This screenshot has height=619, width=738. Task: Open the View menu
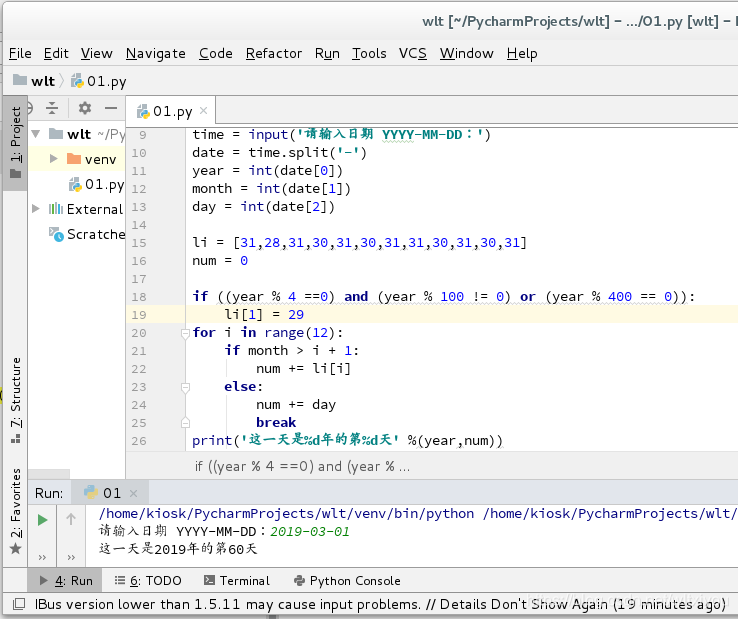tap(96, 53)
